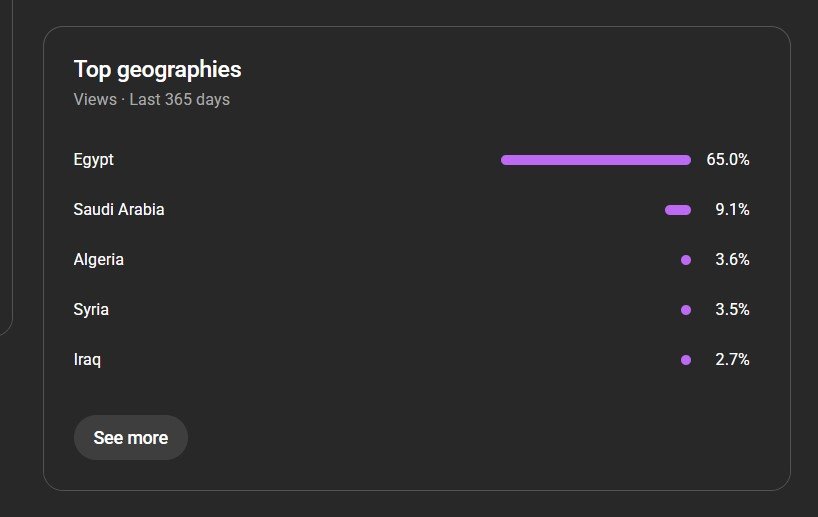Click the Last 365 days text
Viewport: 818px width, 517px height.
click(179, 100)
